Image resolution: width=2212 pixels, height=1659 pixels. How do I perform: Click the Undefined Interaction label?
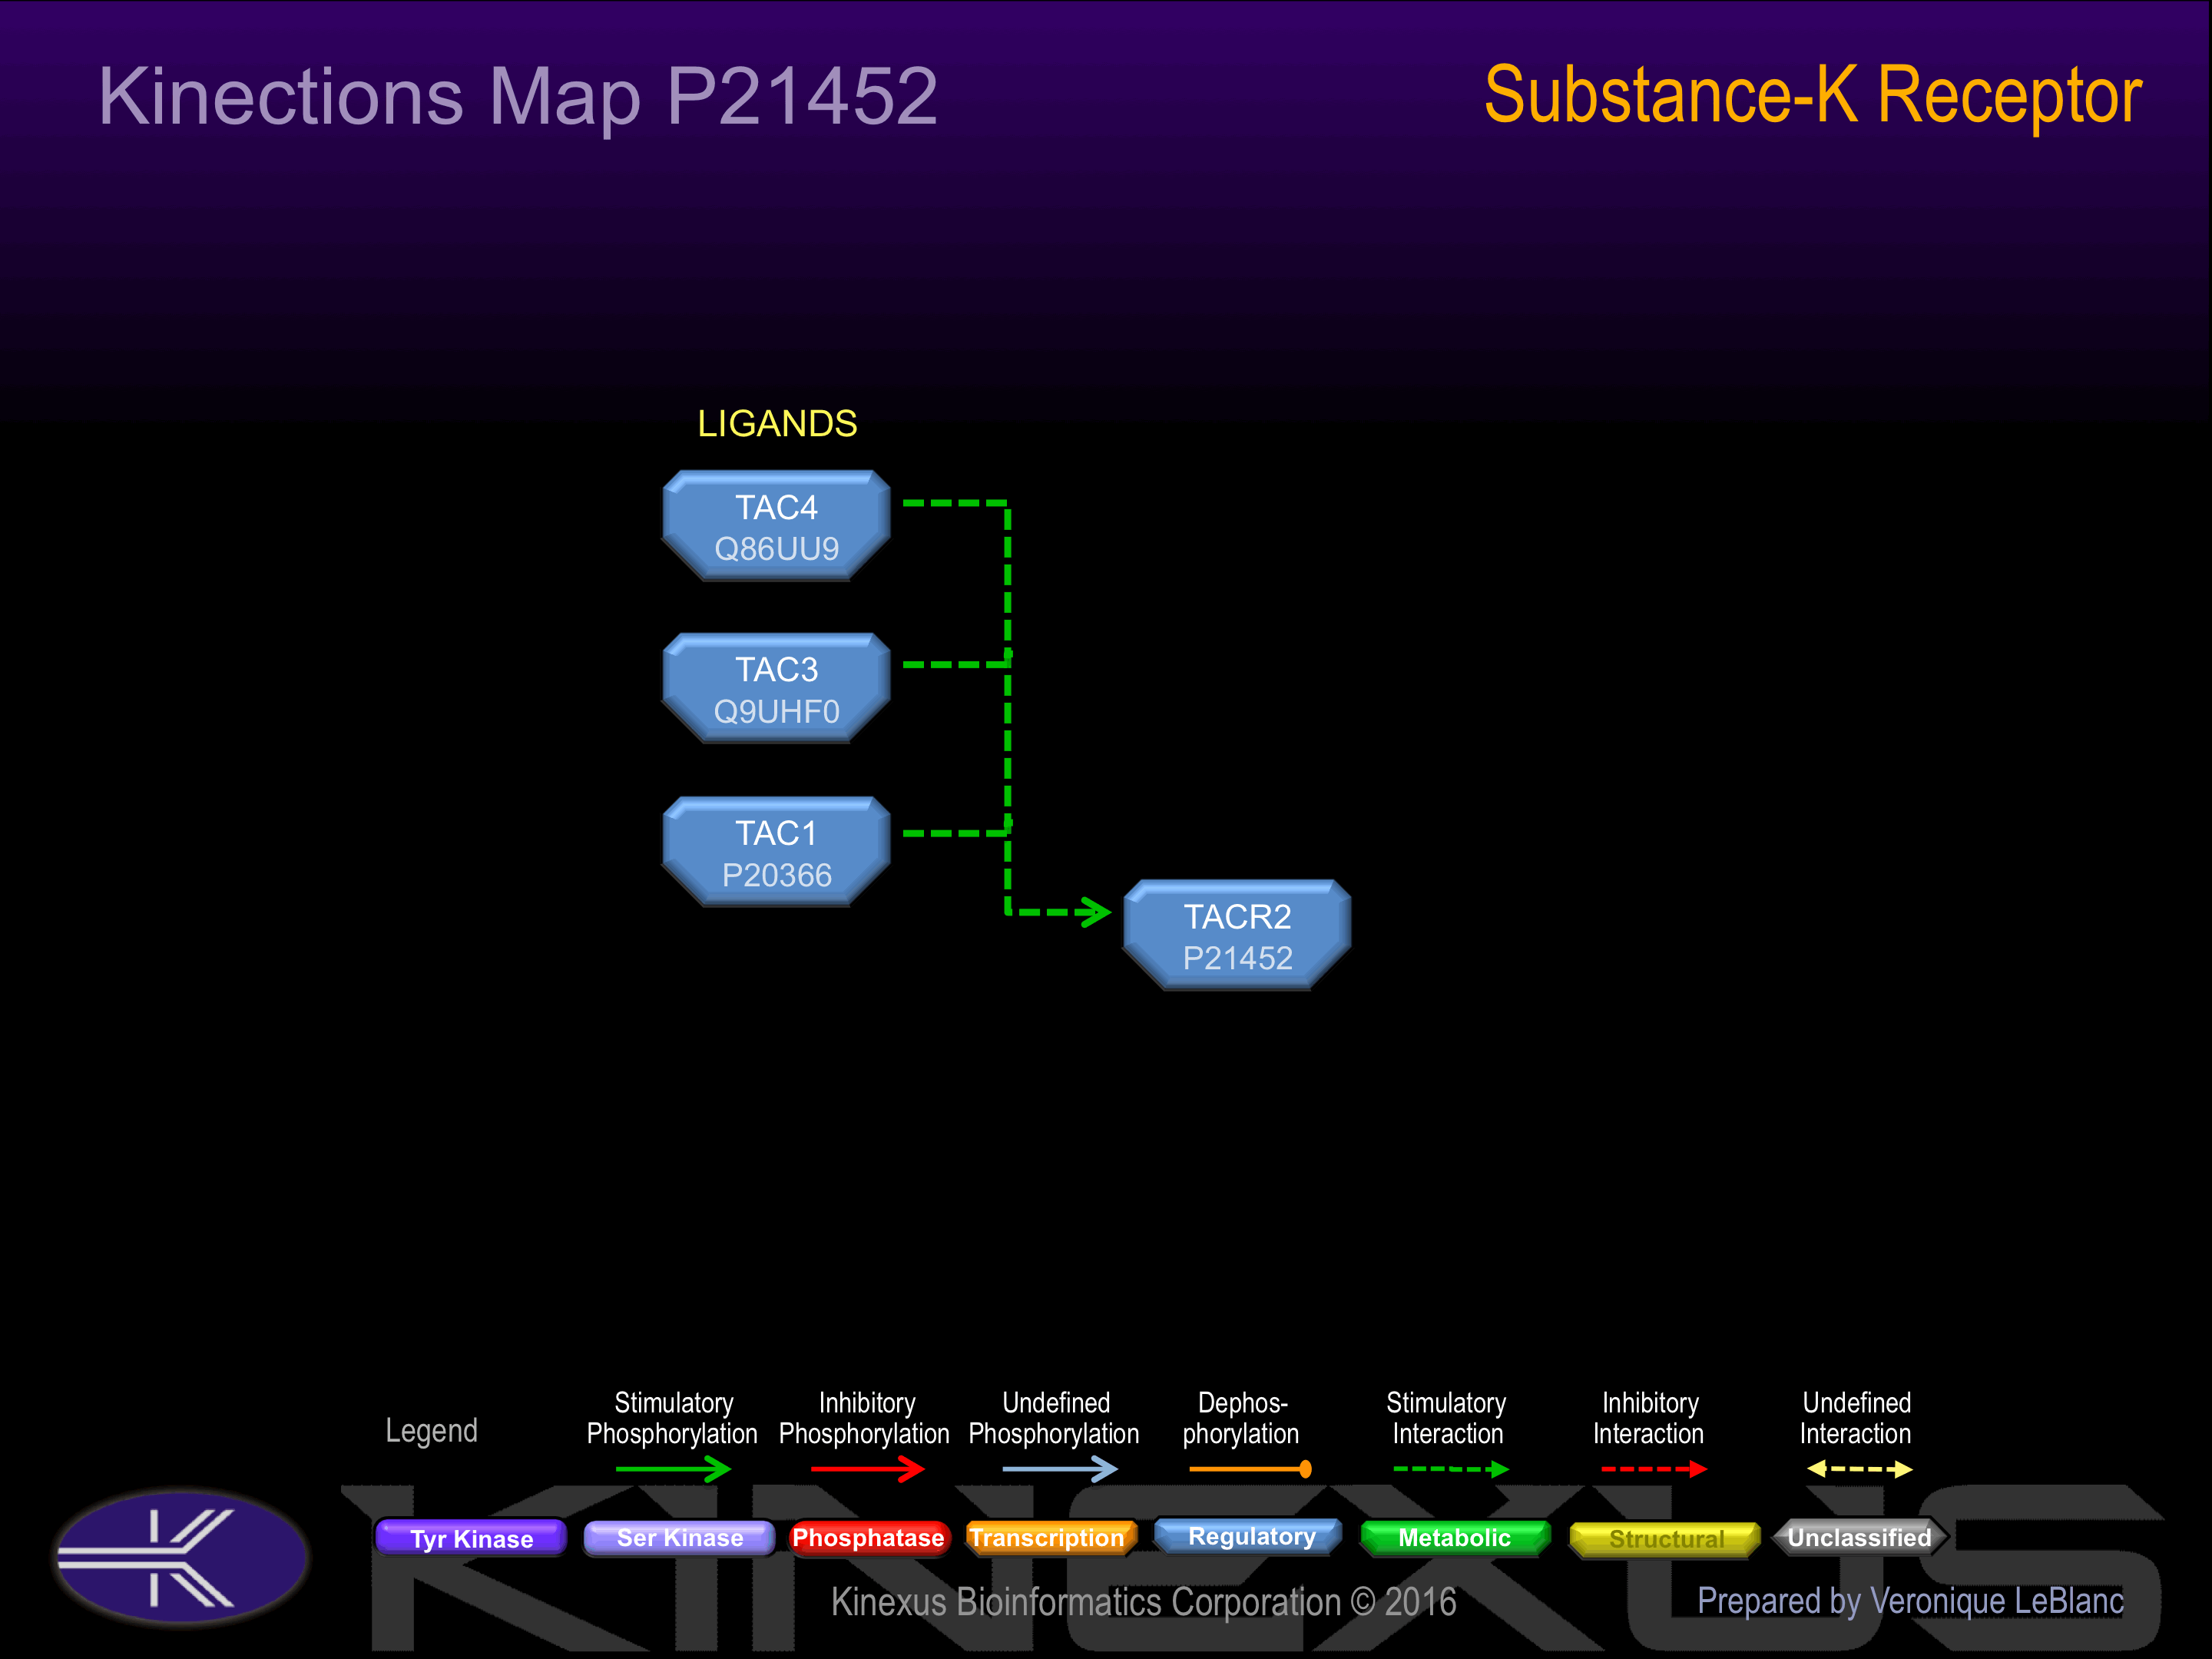click(x=1856, y=1418)
